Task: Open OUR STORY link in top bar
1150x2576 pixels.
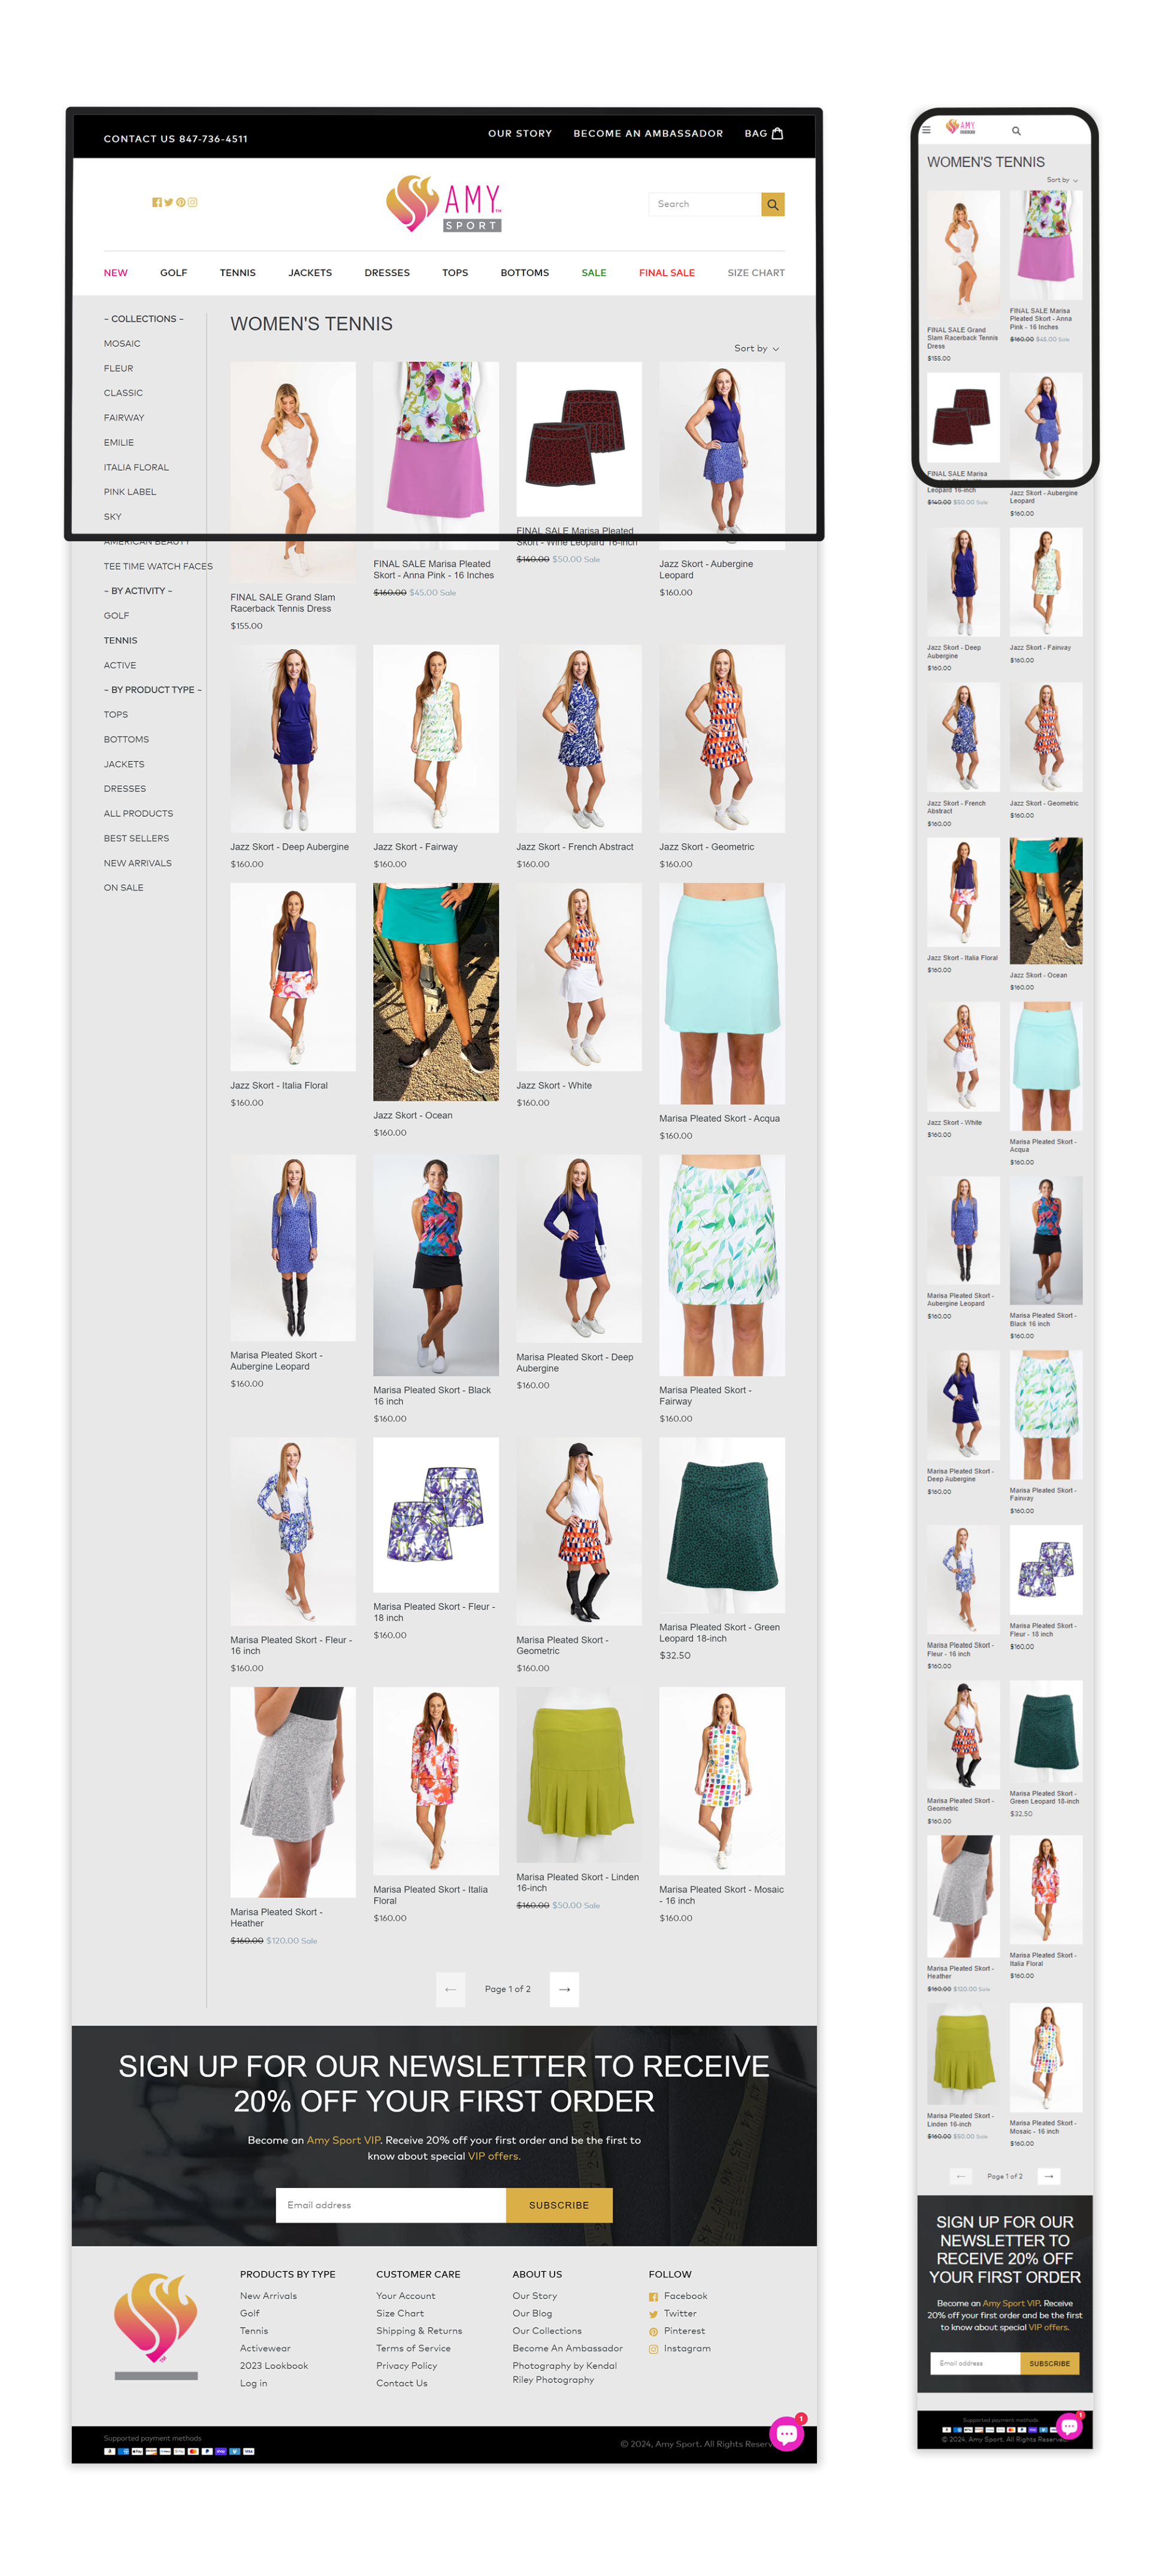Action: (519, 133)
